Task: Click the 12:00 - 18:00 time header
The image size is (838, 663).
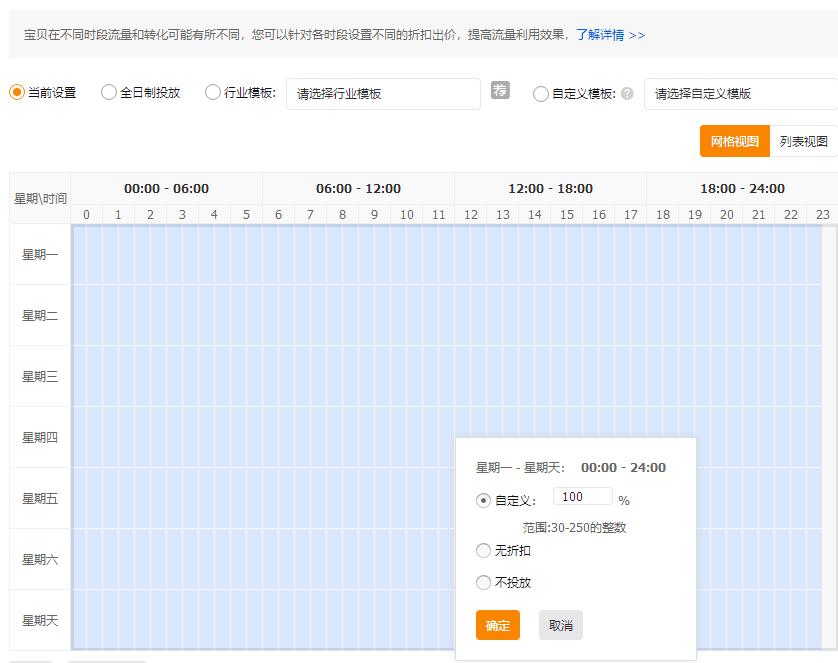Action: pos(550,189)
